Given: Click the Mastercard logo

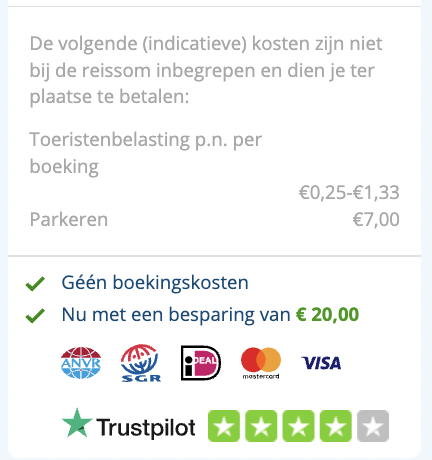Looking at the screenshot, I should (261, 363).
